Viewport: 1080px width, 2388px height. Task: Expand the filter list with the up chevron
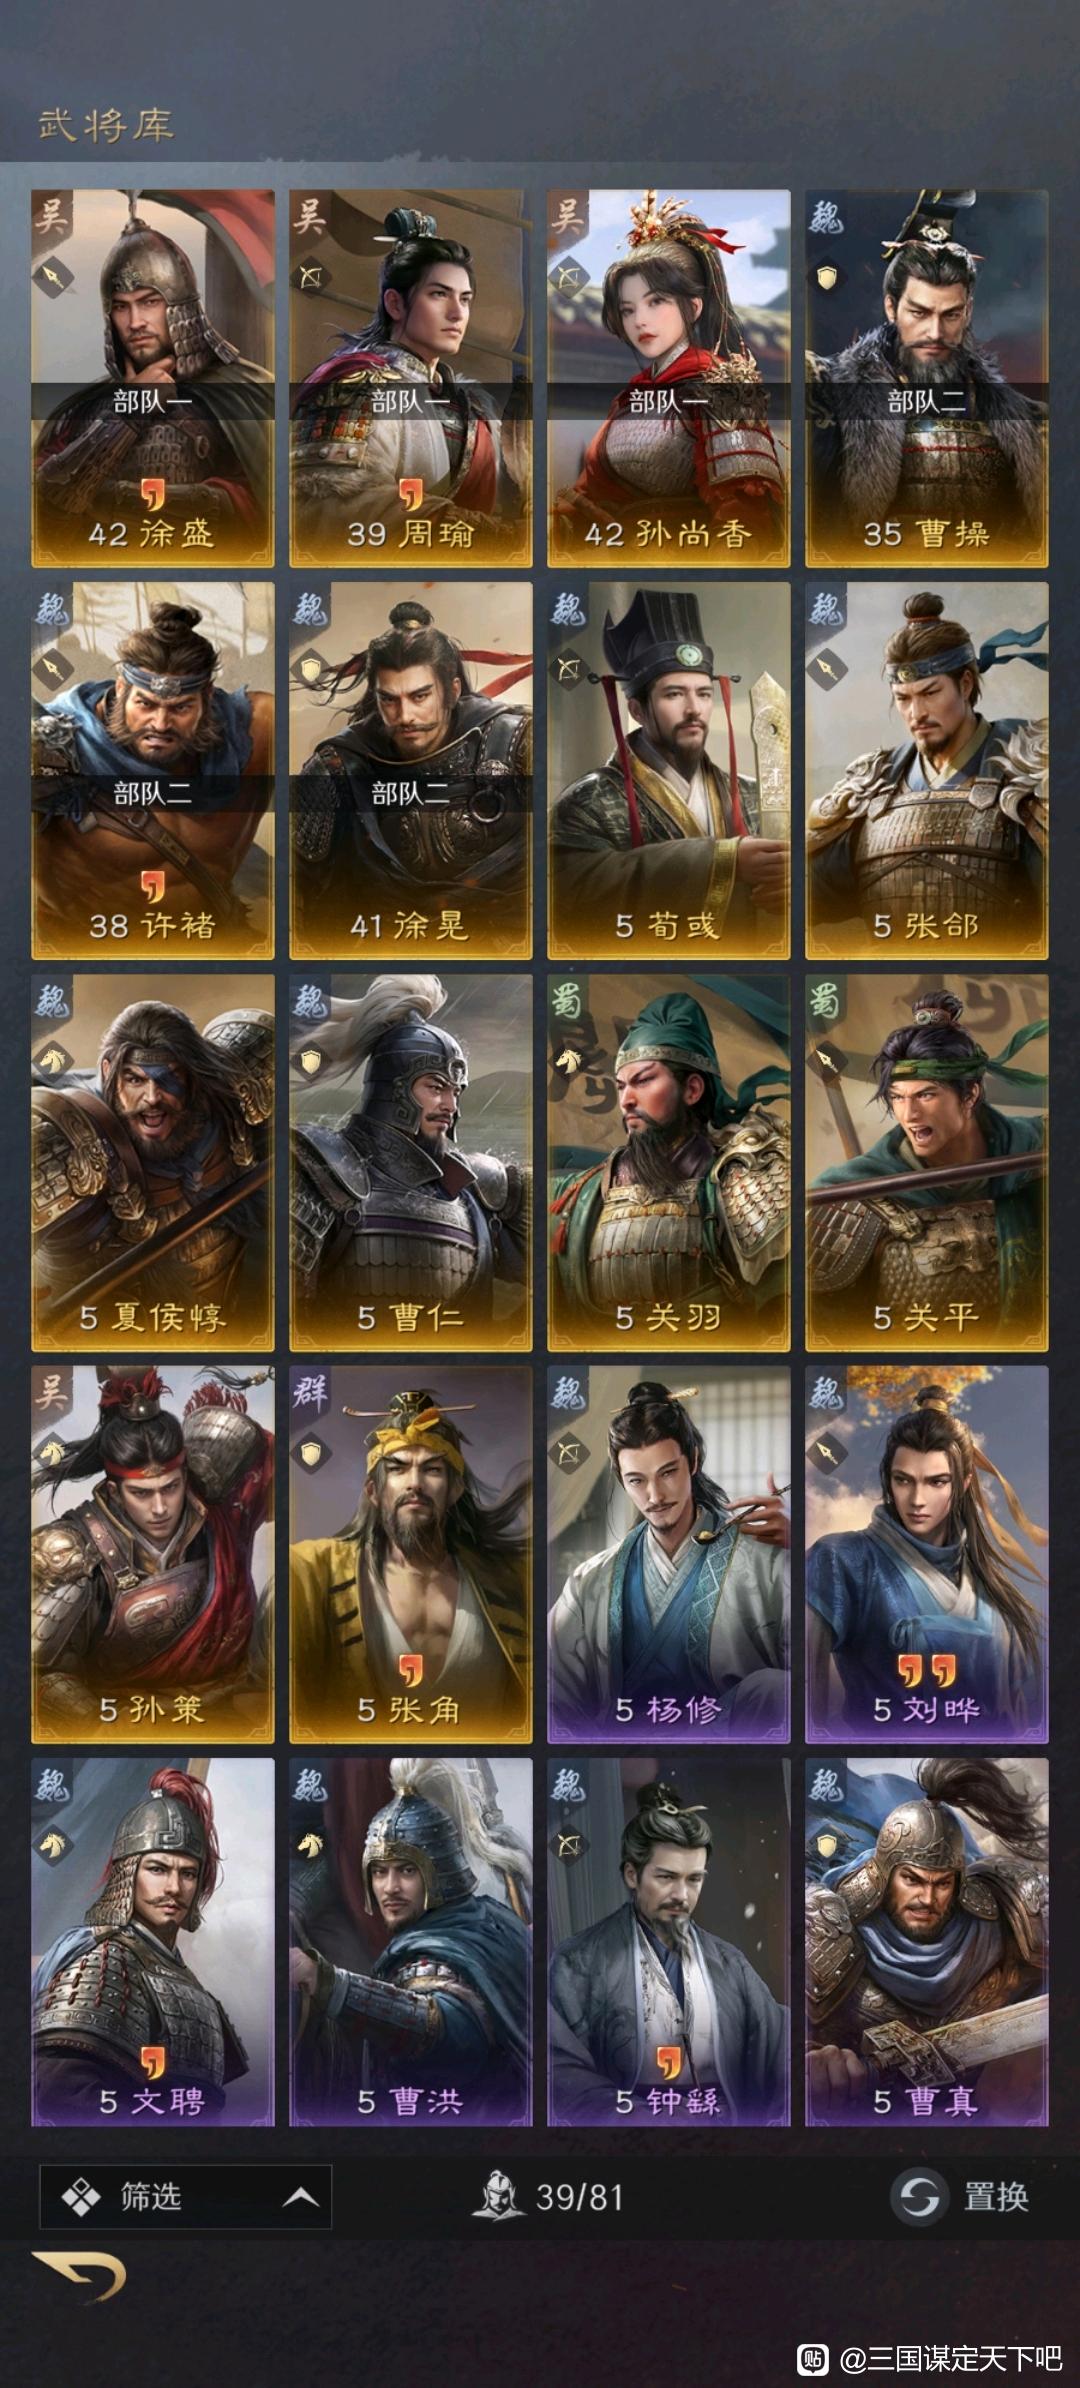(x=300, y=2197)
